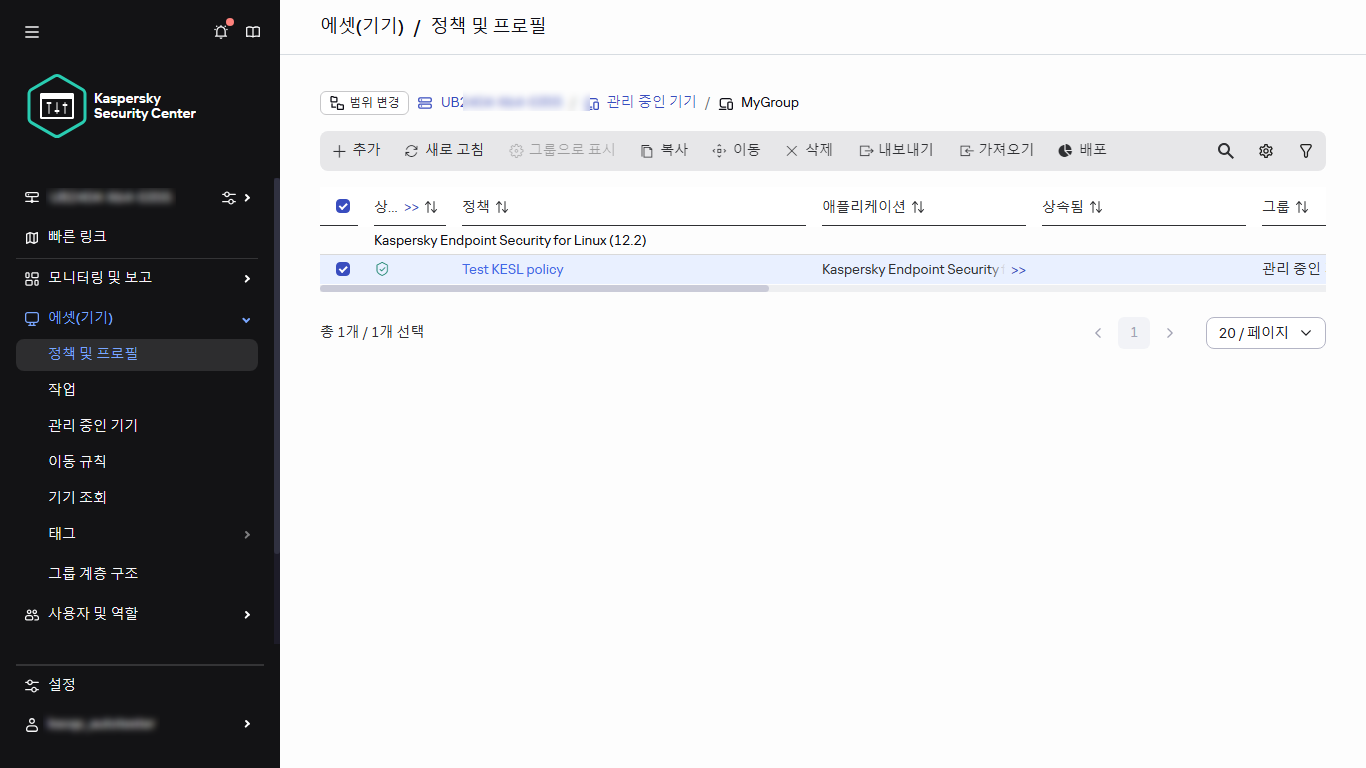Click the table settings gear icon
1366x768 pixels.
tap(1266, 150)
